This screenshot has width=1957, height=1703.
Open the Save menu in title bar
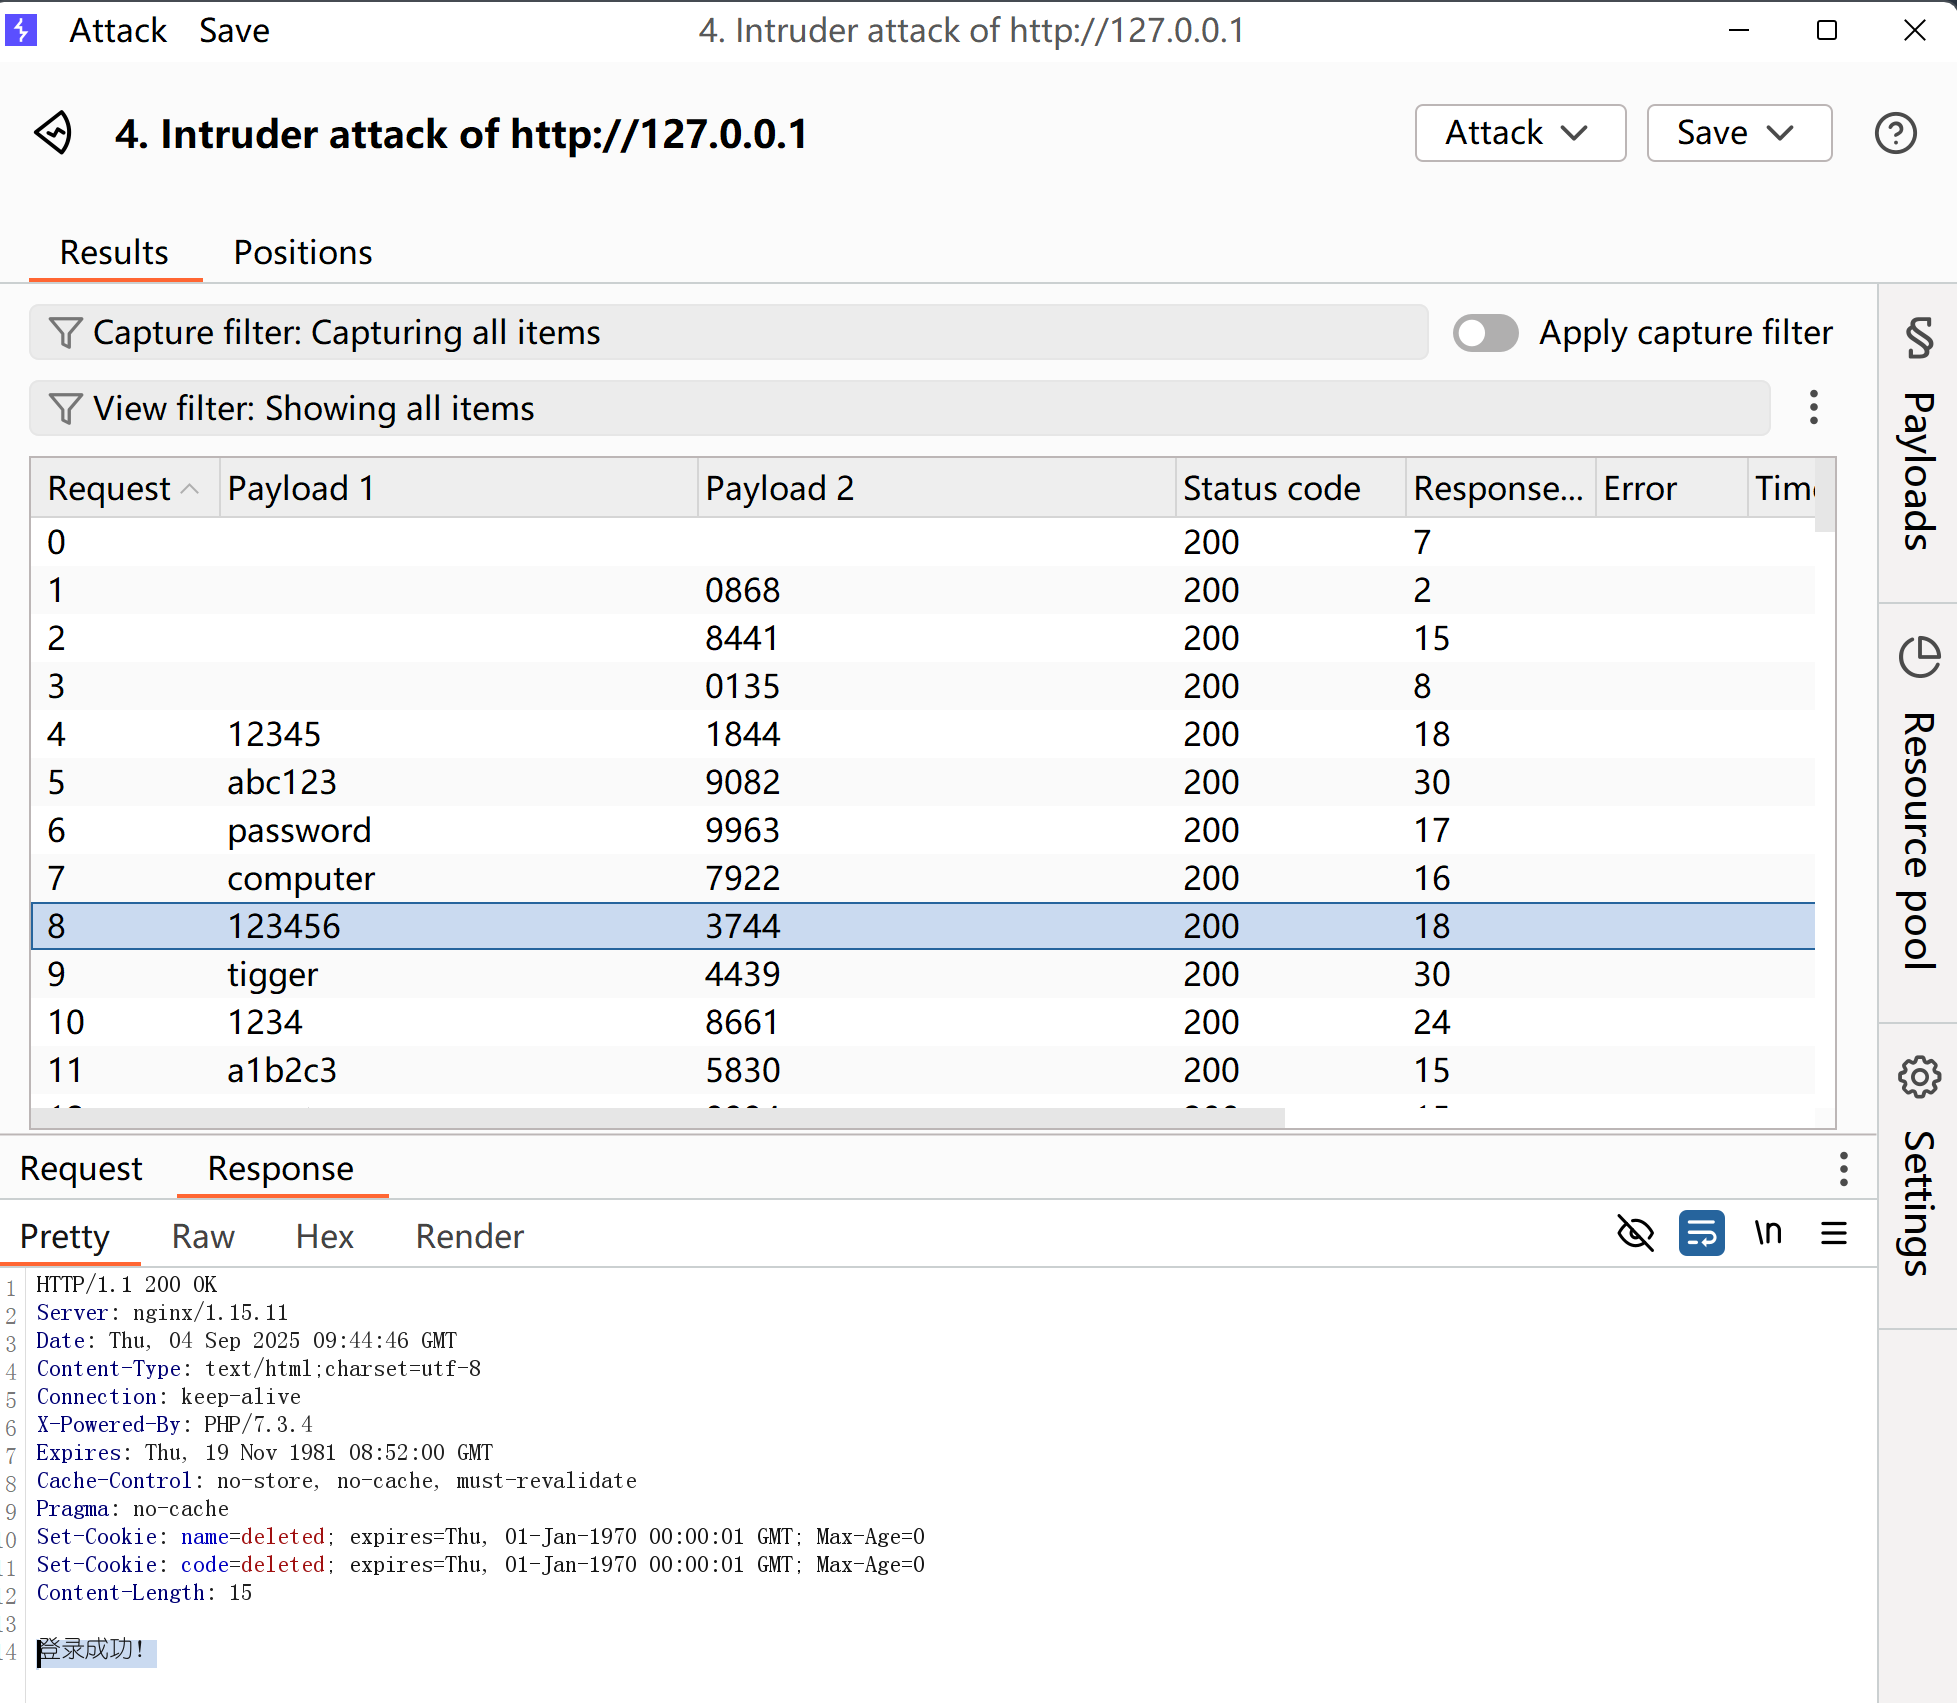pos(234,30)
